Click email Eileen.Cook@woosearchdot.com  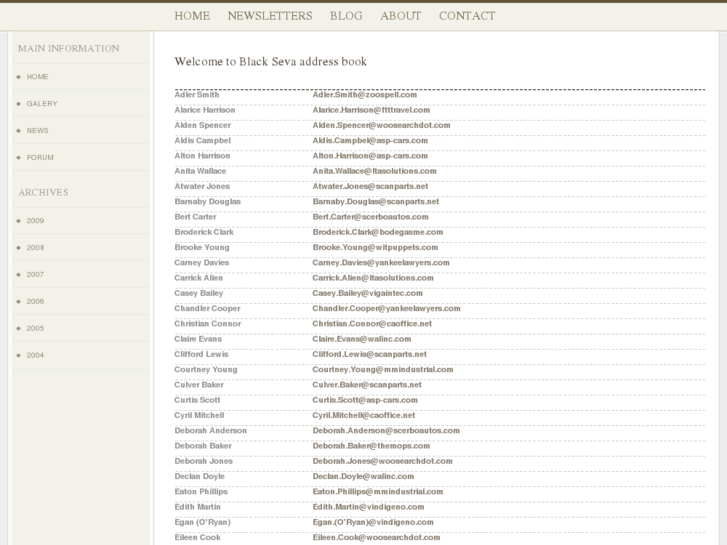(x=376, y=539)
